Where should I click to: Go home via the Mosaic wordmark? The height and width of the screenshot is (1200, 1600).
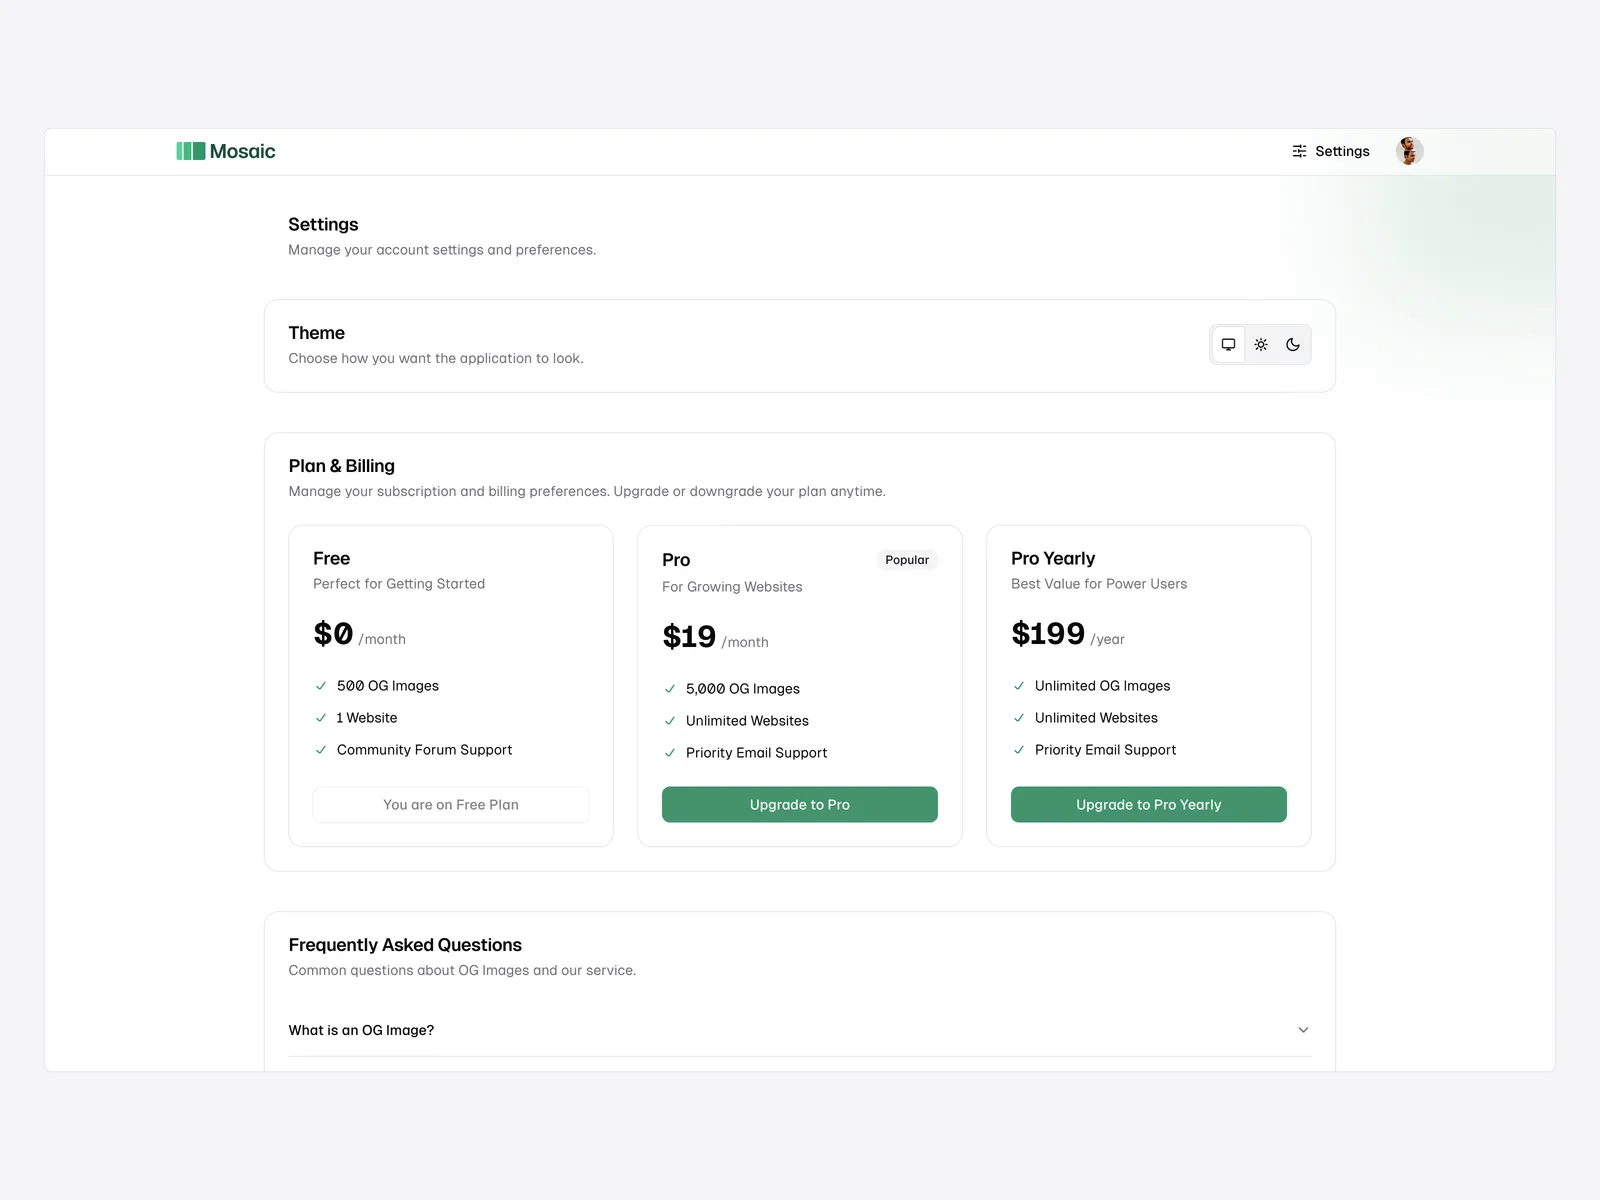[x=242, y=151]
